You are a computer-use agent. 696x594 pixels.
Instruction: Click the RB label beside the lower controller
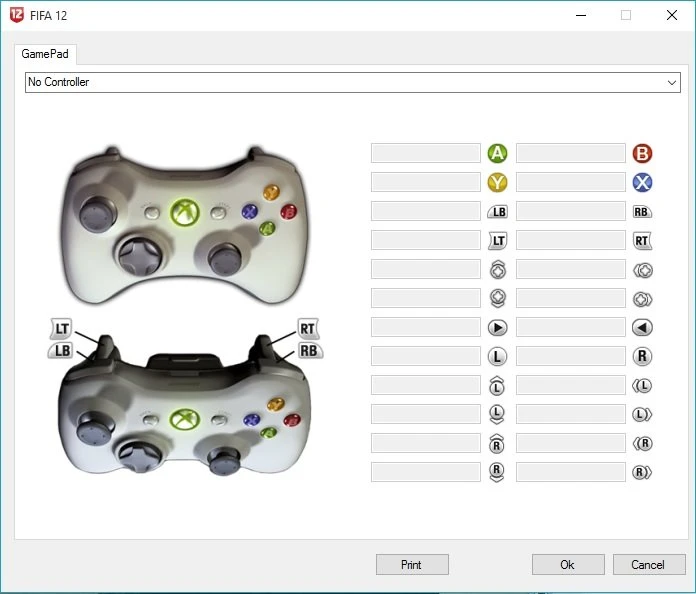309,351
